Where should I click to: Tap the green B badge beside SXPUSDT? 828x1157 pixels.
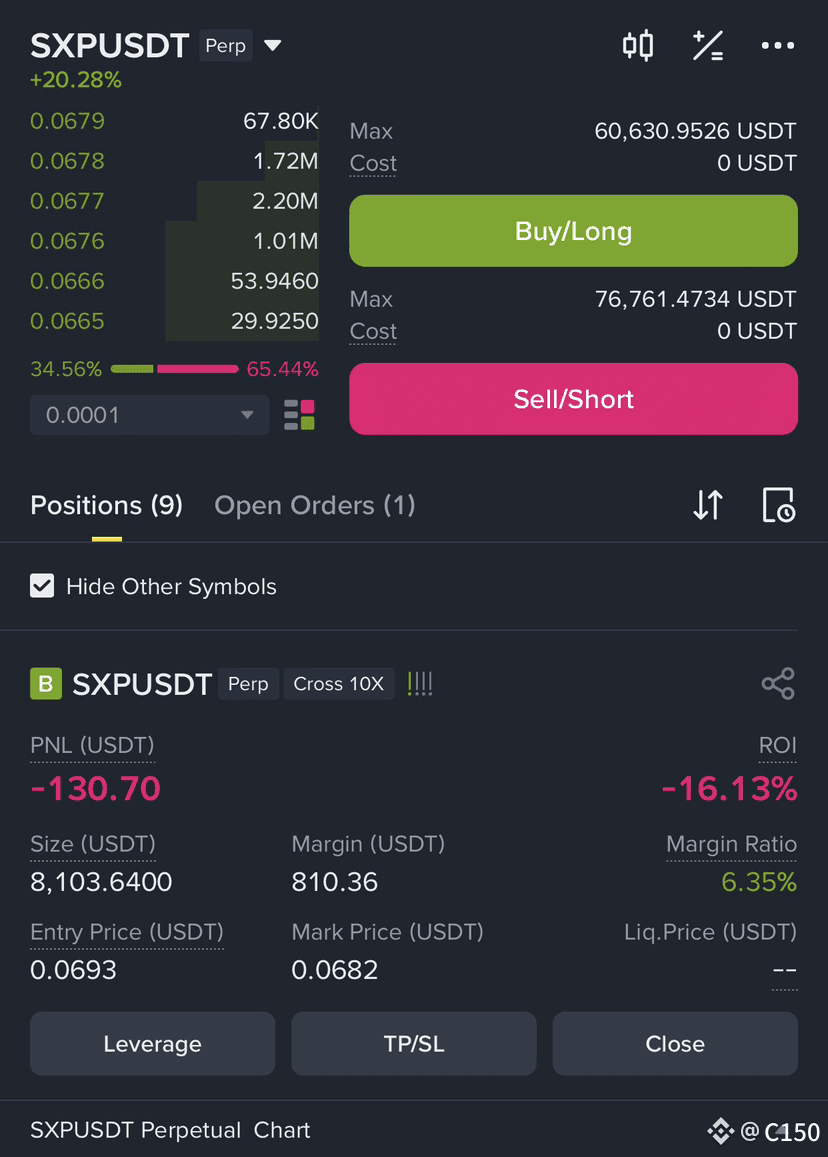46,683
